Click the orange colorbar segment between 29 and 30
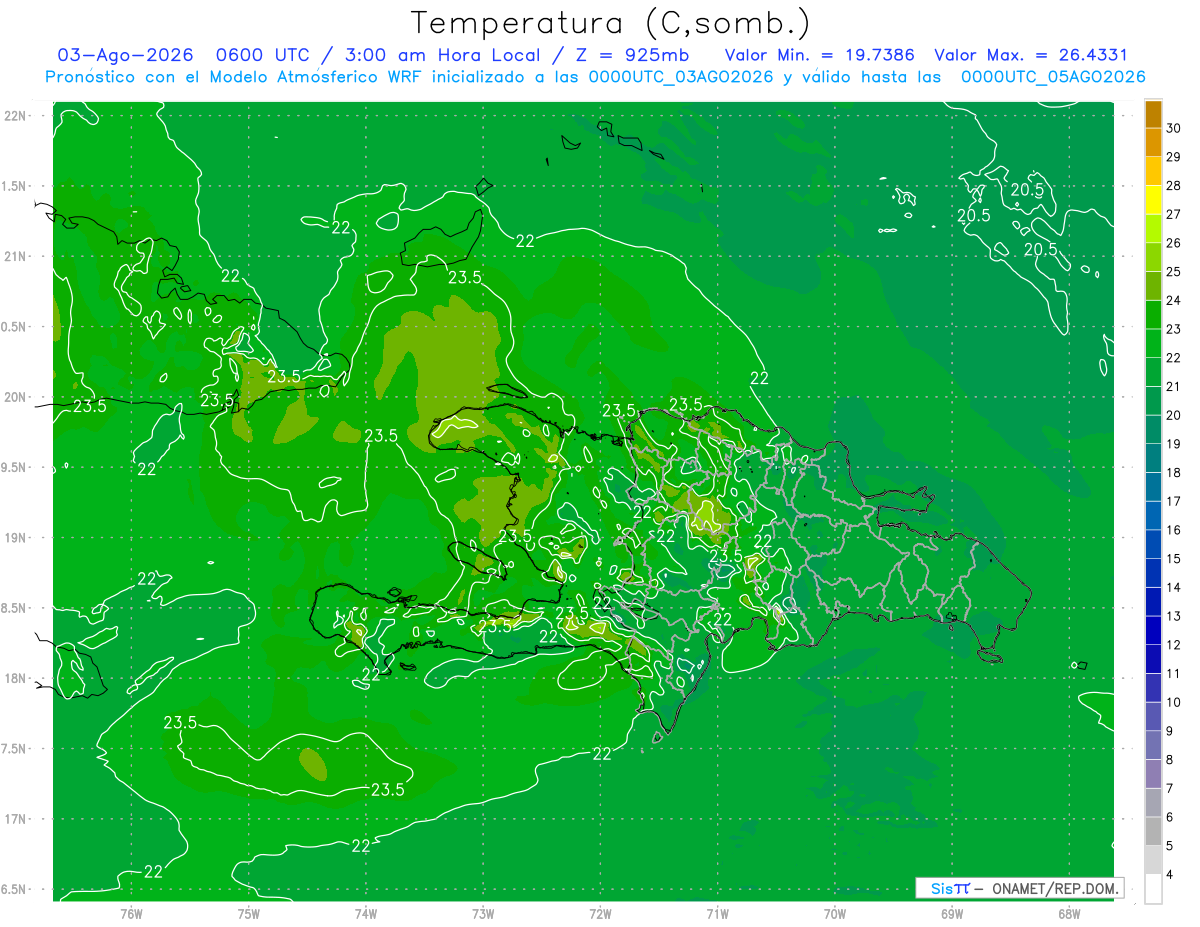The height and width of the screenshot is (927, 1200). pos(1153,142)
